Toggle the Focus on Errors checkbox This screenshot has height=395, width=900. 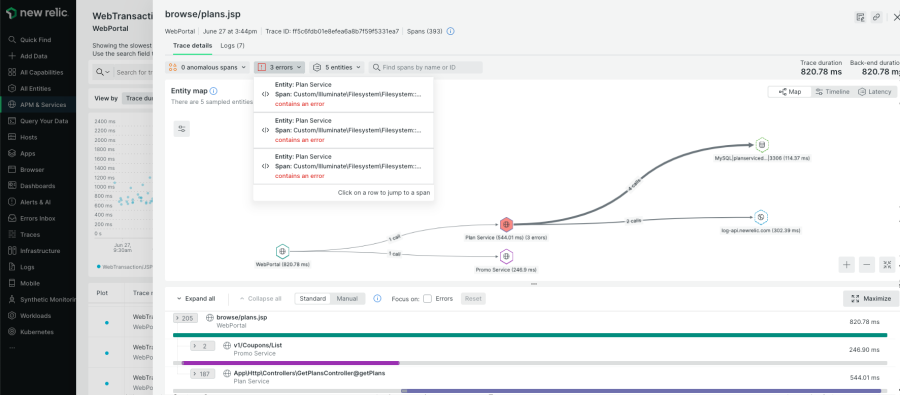point(427,299)
